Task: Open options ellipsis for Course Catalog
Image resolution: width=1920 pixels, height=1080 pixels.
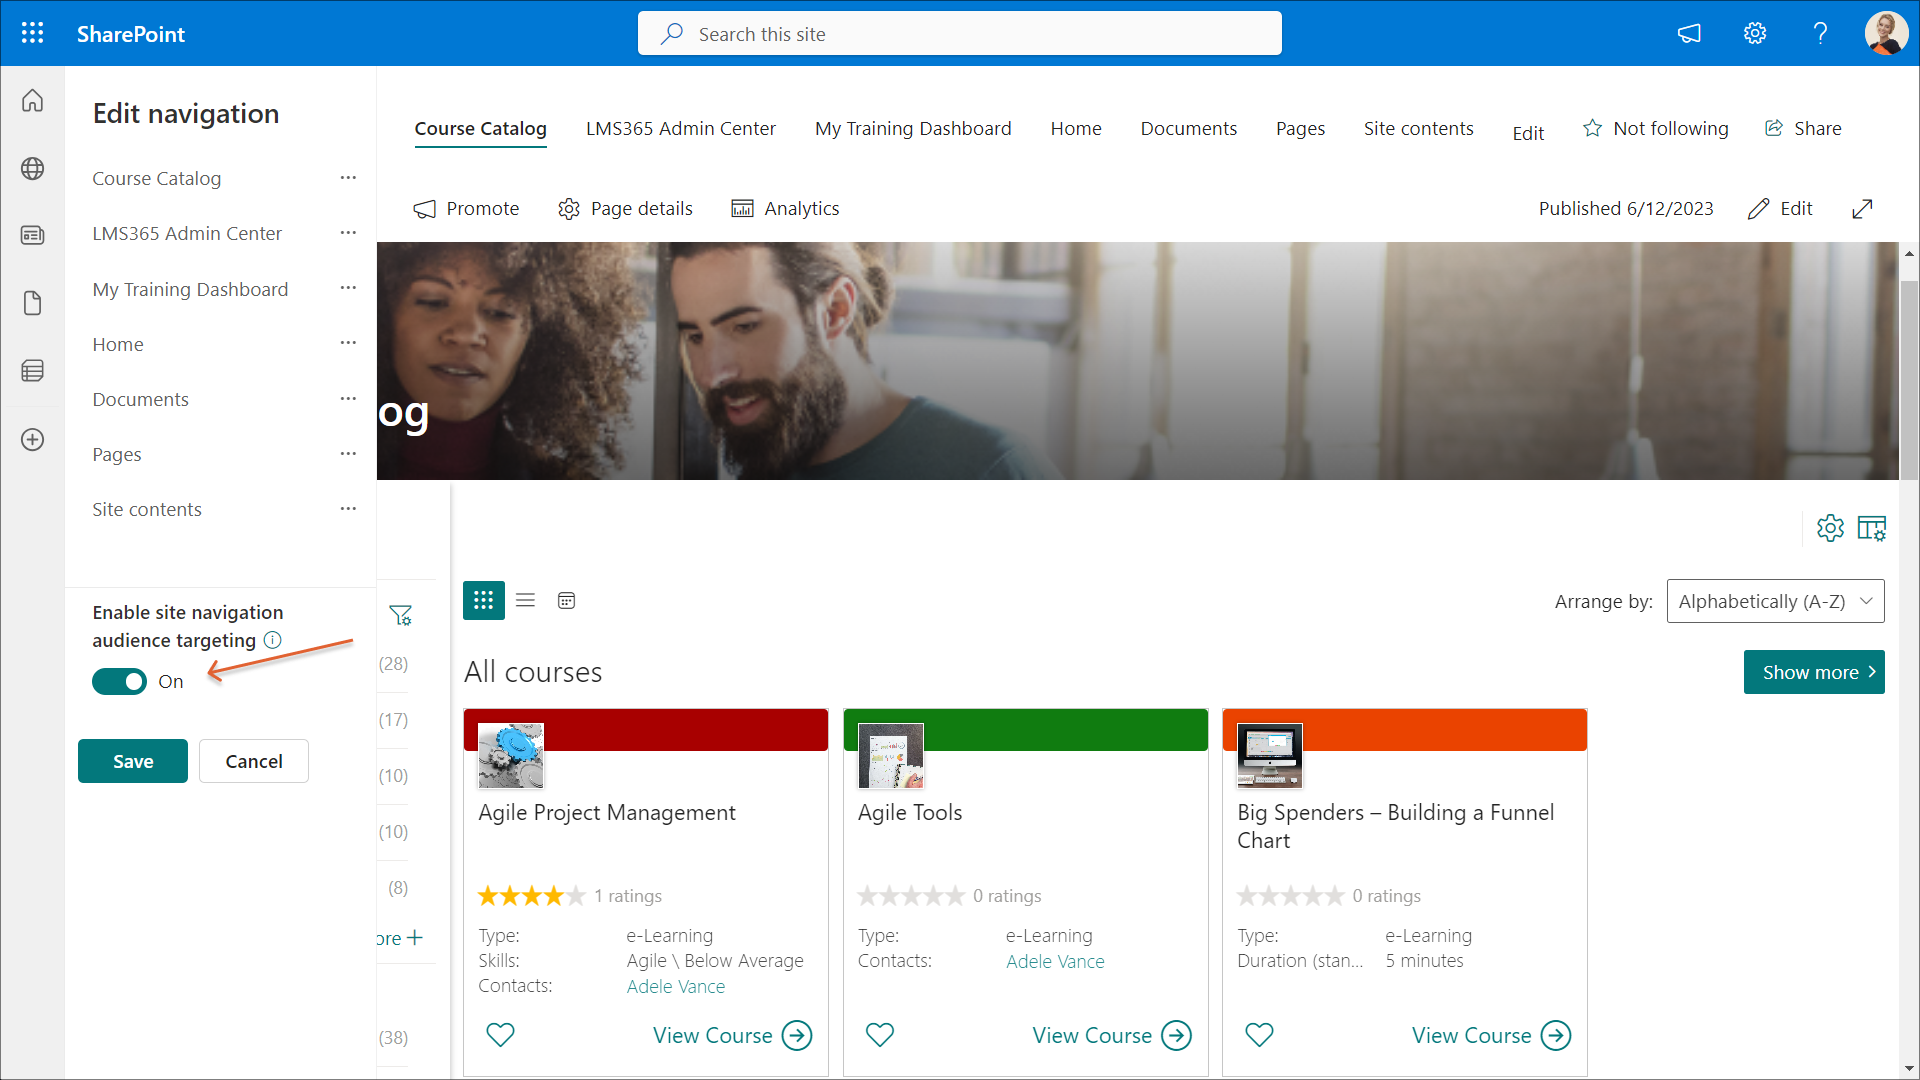Action: (x=348, y=178)
